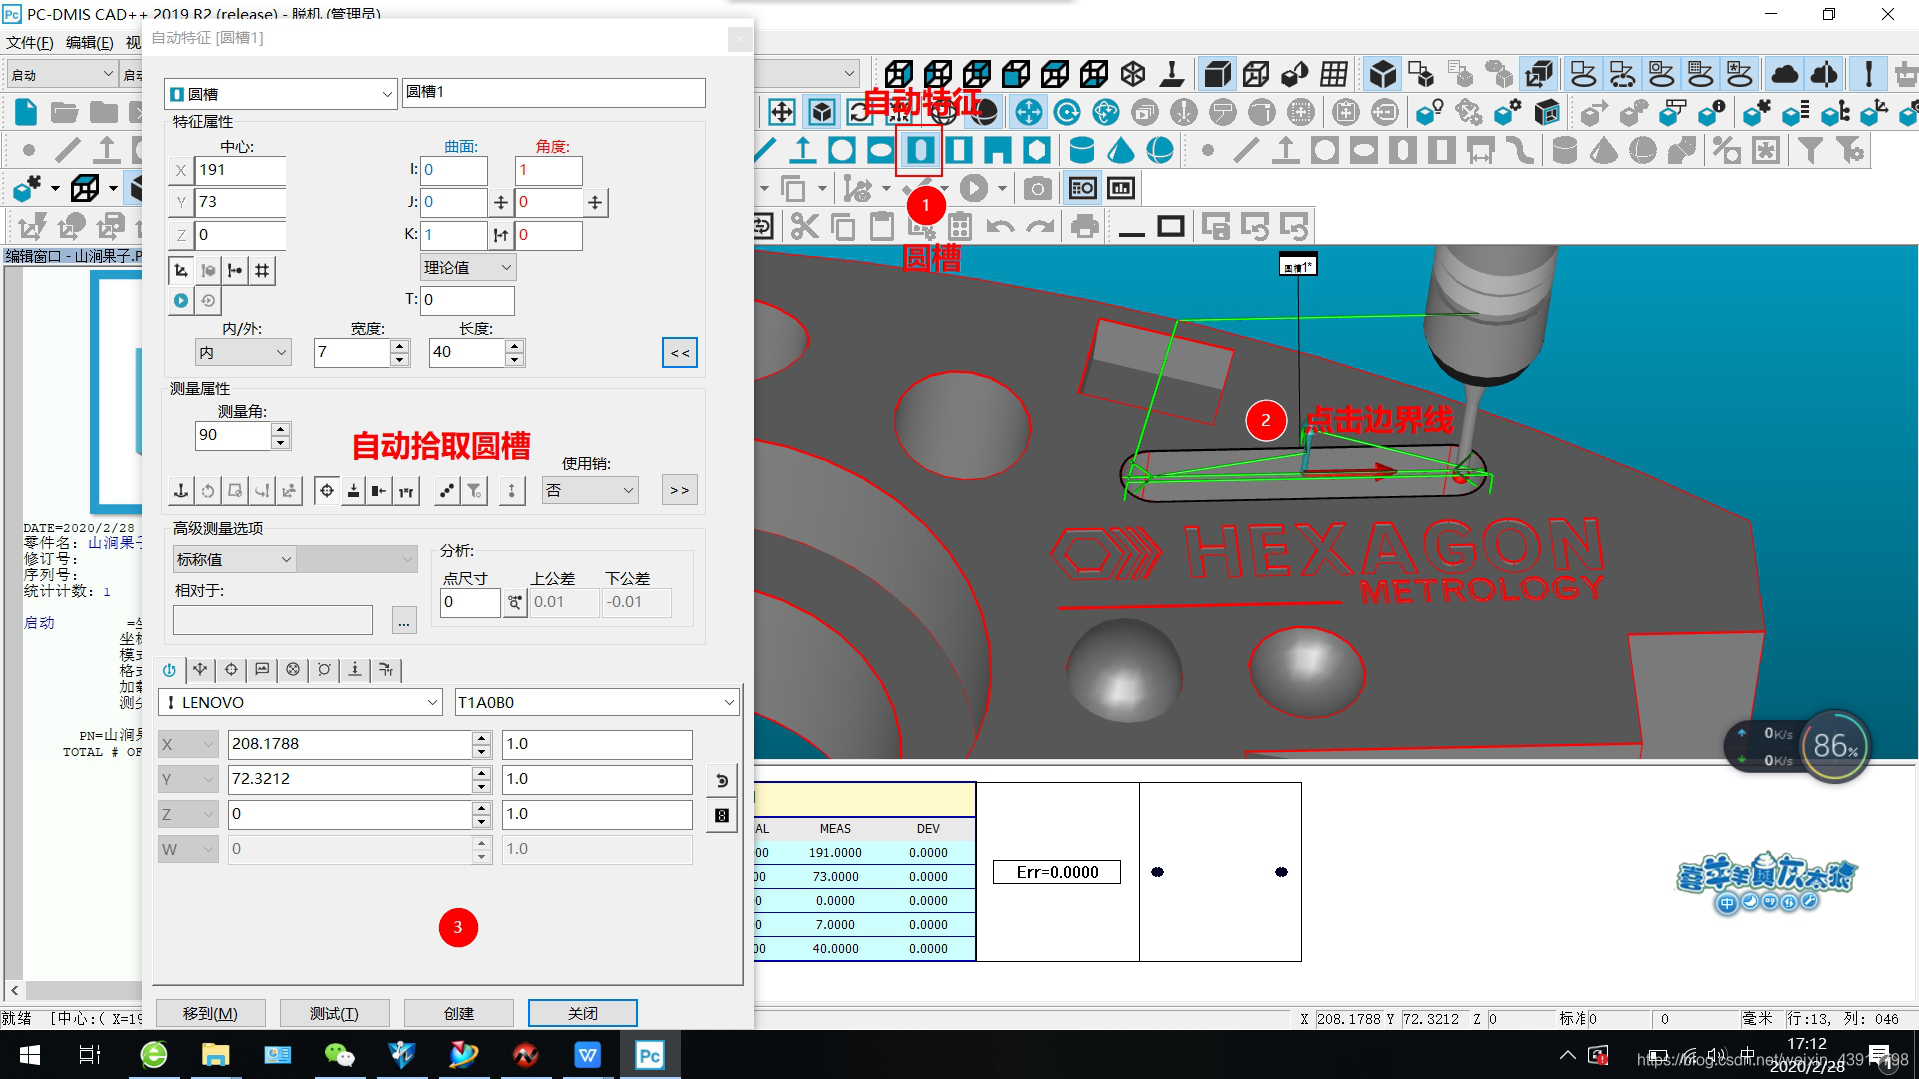Click the 创建 button
1919x1079 pixels.
pos(459,1013)
